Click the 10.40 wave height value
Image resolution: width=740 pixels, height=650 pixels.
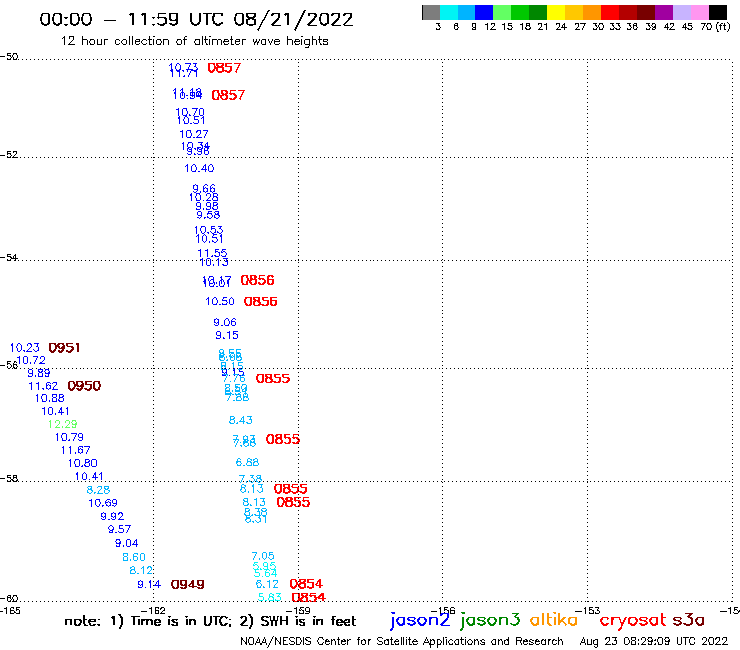click(199, 168)
